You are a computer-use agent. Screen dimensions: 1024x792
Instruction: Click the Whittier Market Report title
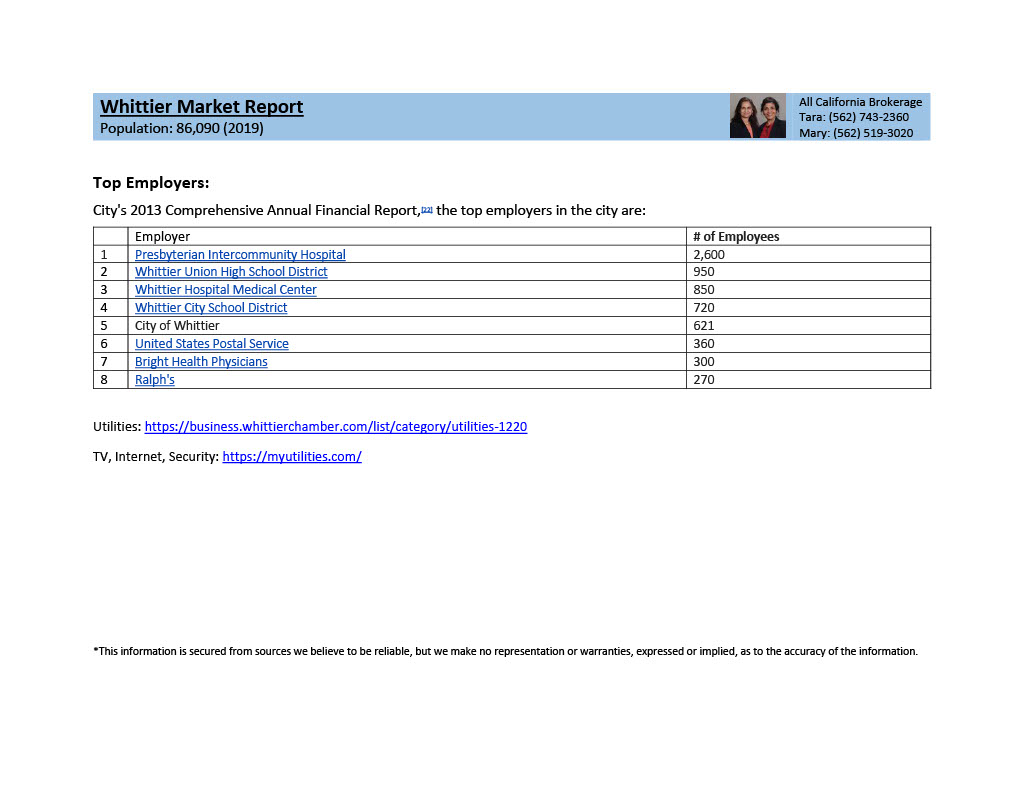click(x=201, y=106)
